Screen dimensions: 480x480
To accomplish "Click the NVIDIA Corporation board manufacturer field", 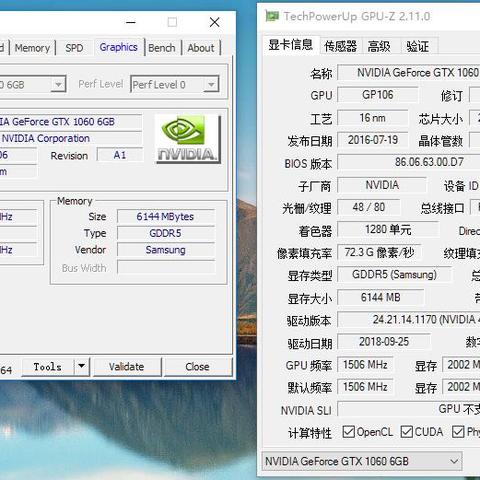I will point(71,138).
